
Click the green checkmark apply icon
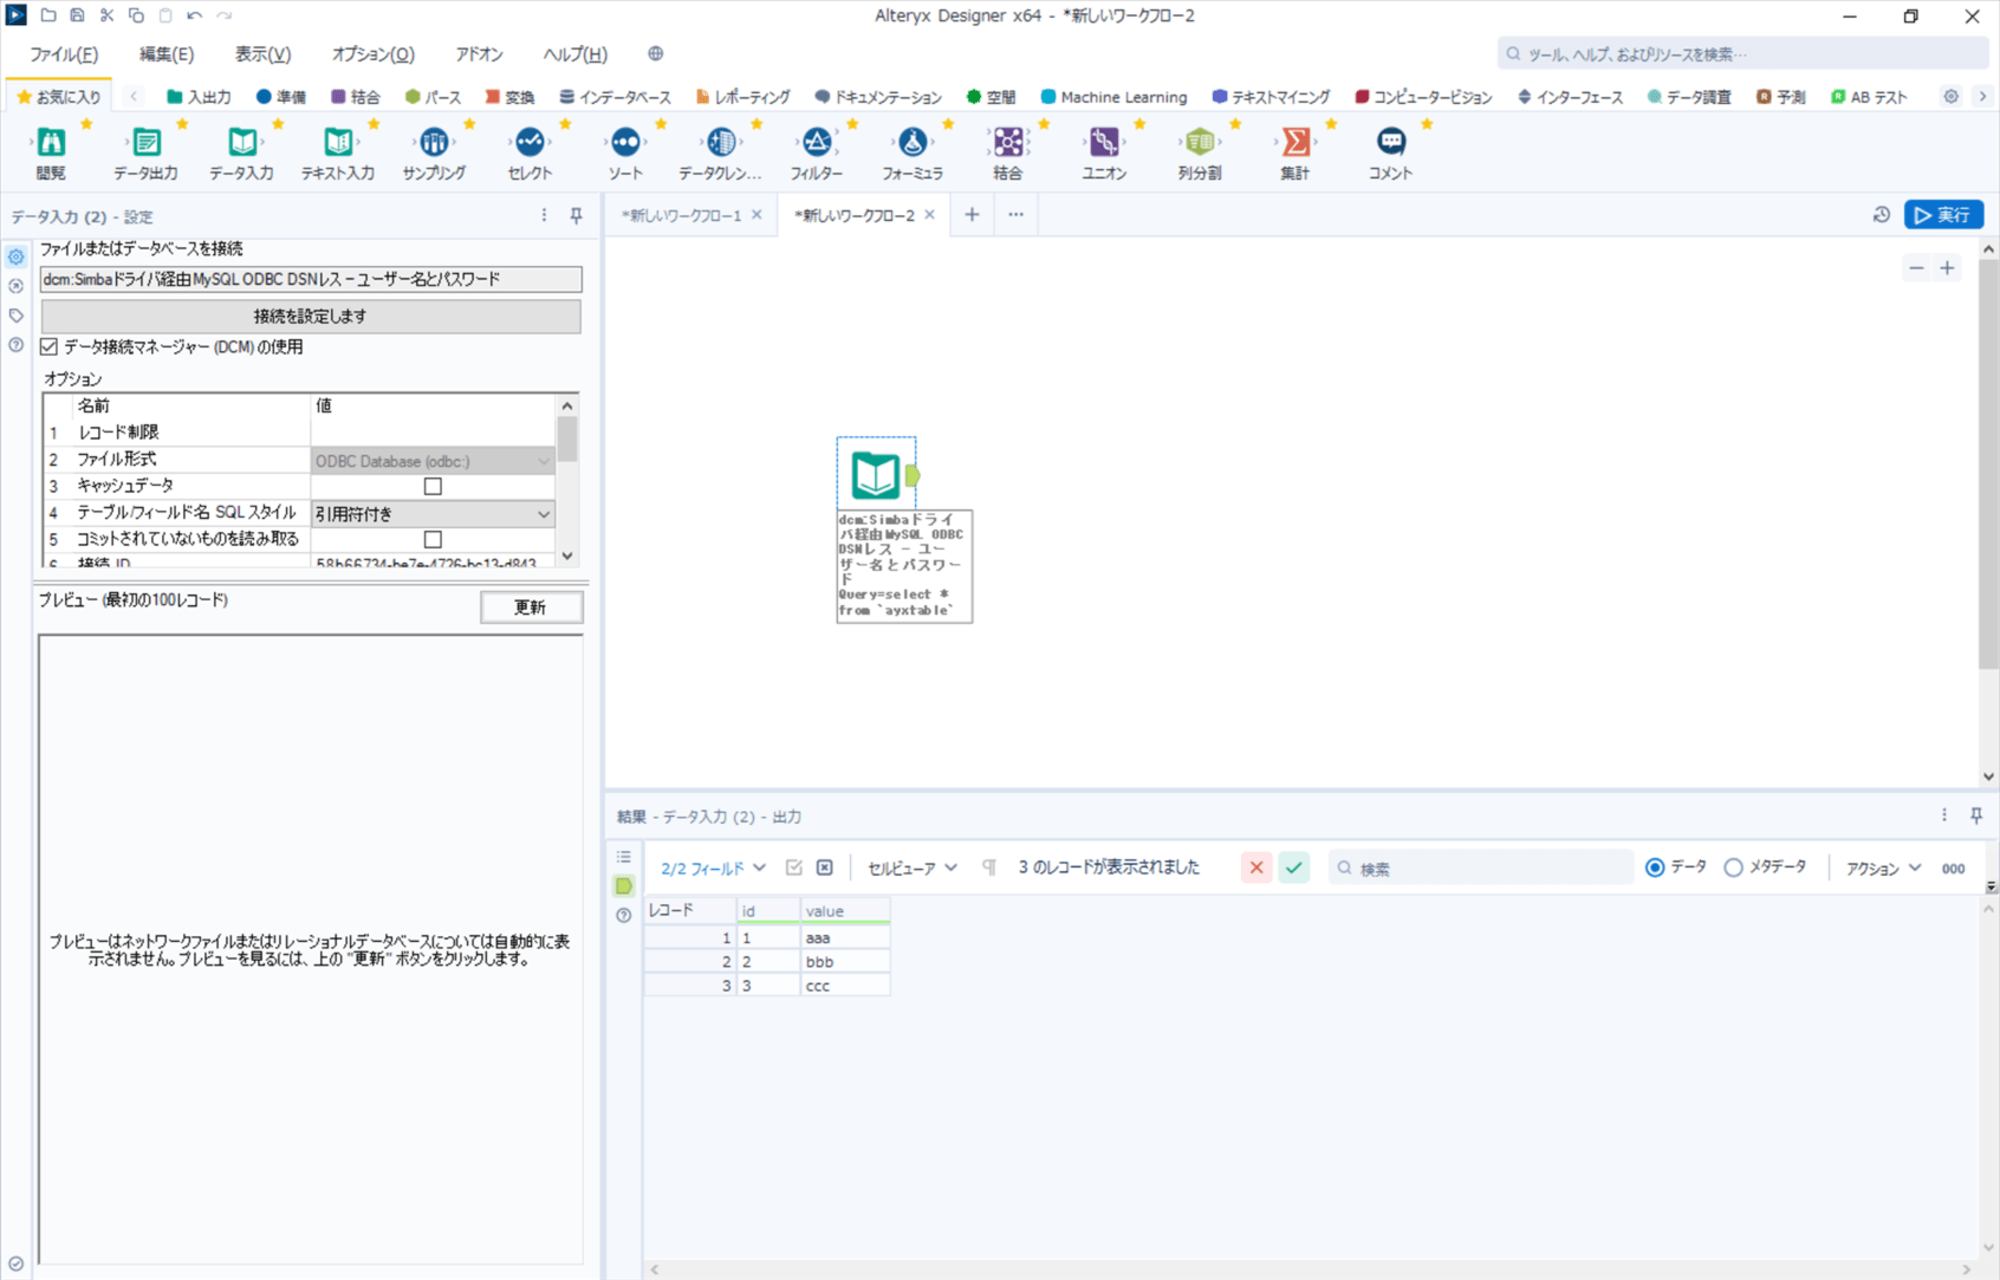1294,868
